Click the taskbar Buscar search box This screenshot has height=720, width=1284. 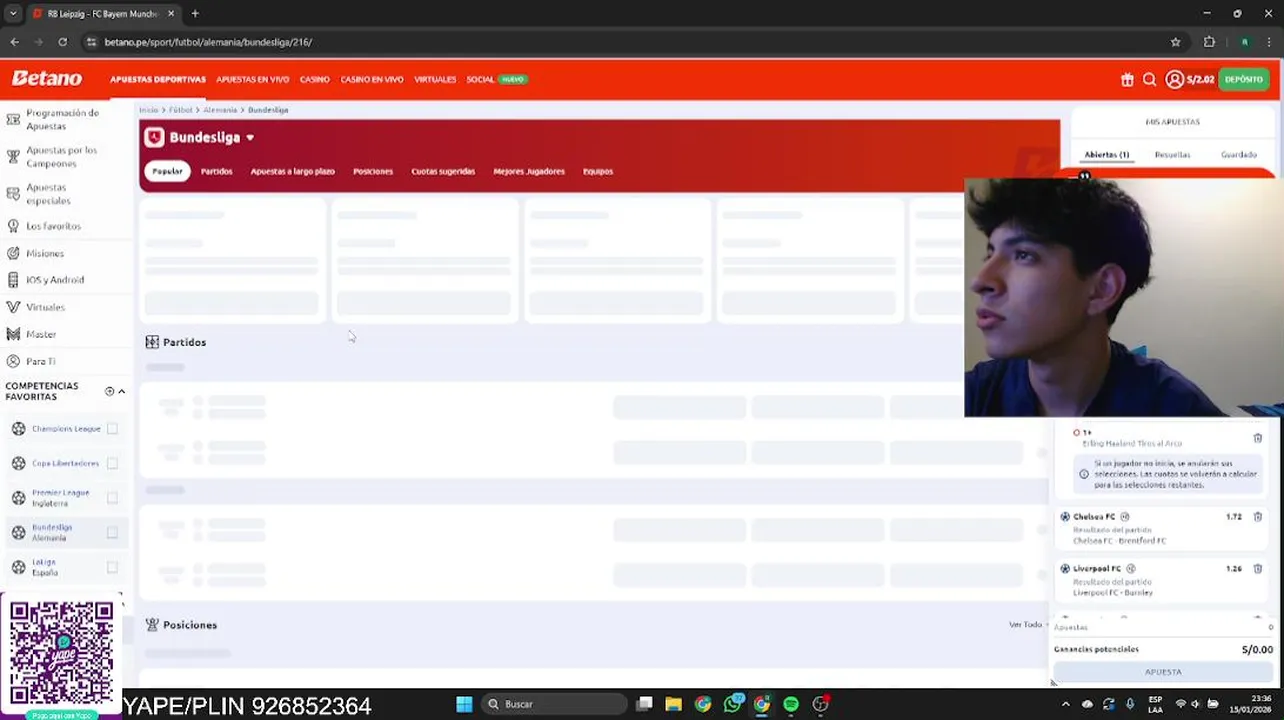[x=552, y=704]
